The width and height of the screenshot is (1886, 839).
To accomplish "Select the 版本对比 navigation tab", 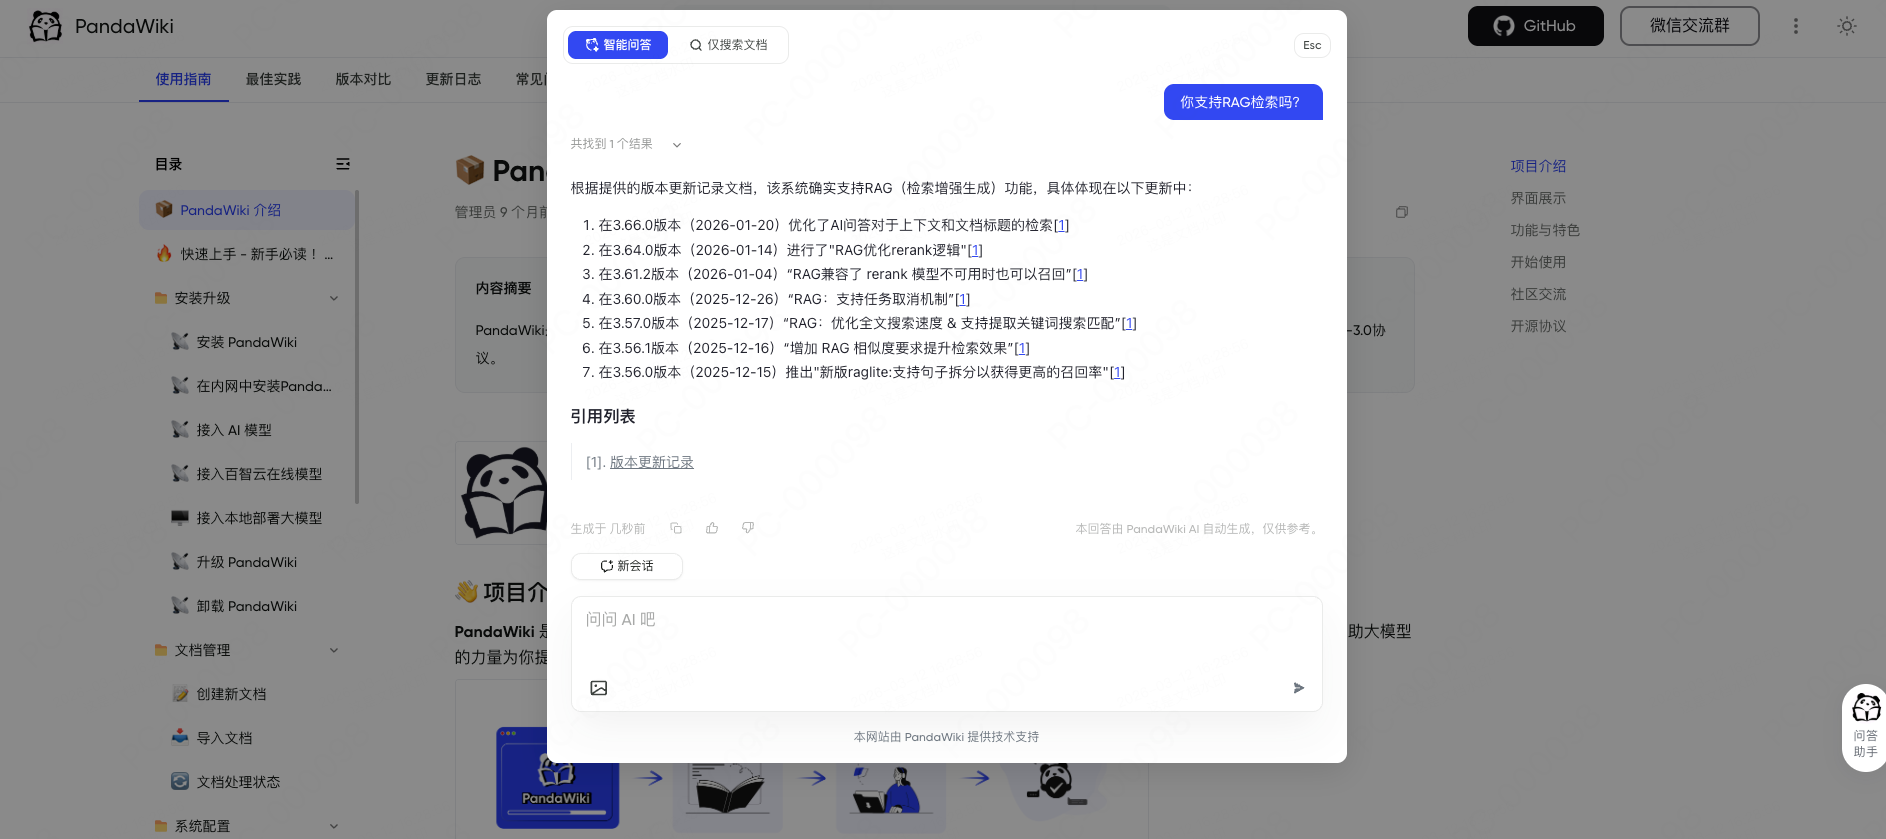I will (363, 79).
